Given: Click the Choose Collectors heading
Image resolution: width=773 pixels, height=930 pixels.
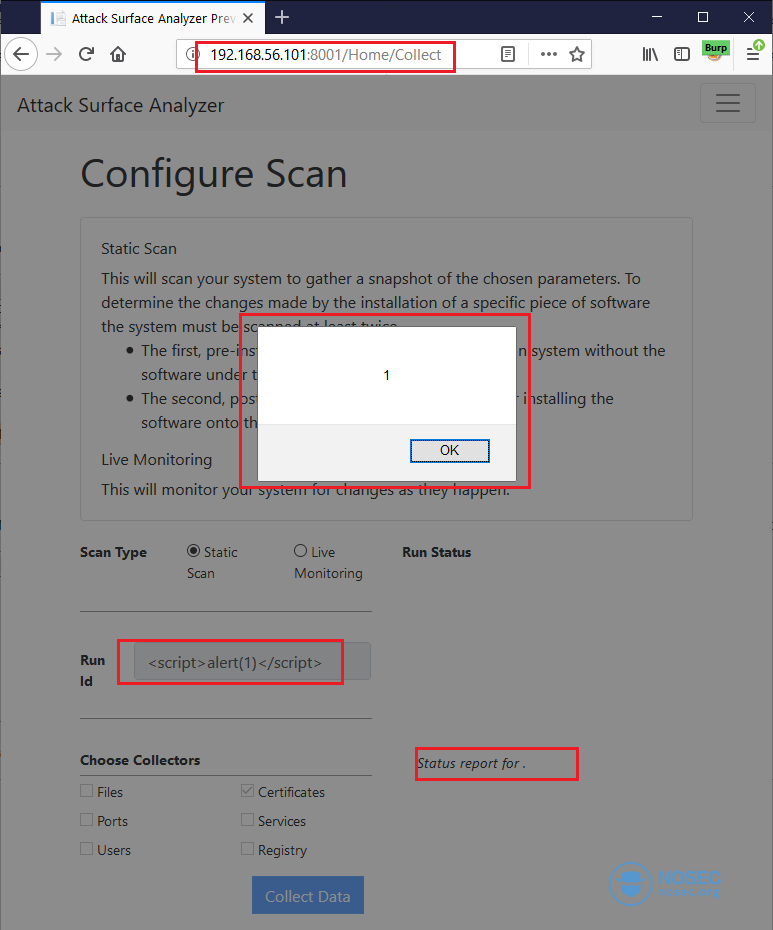Looking at the screenshot, I should (140, 760).
